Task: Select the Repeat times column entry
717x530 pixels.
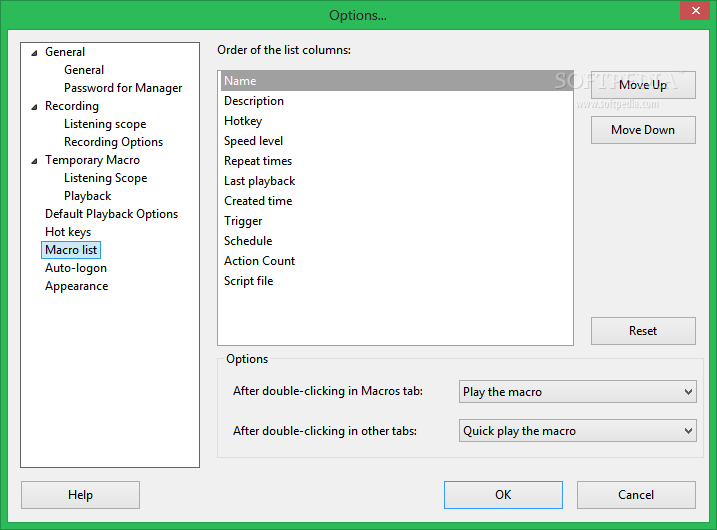Action: tap(397, 161)
